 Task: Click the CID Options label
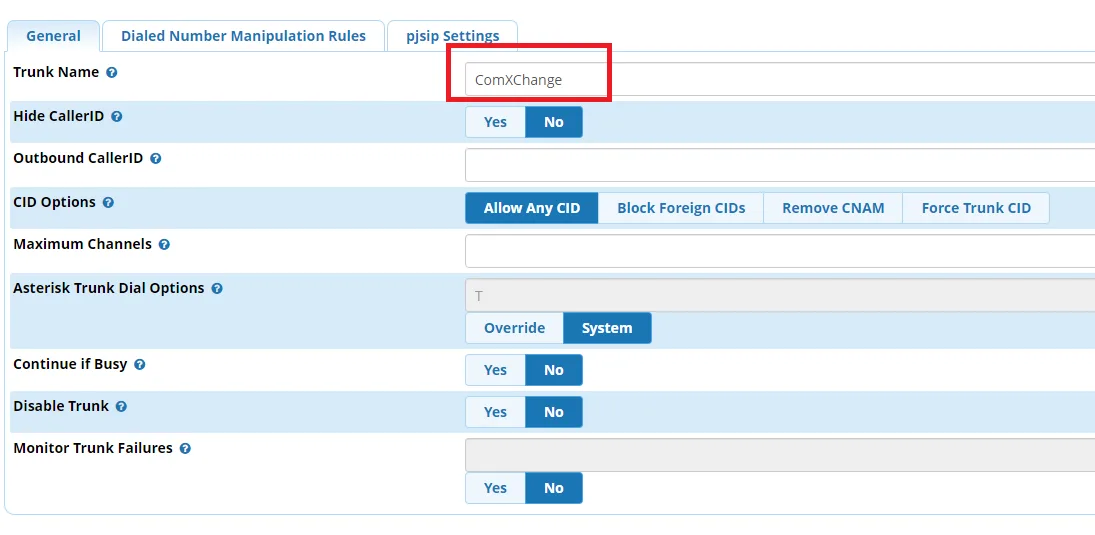(x=54, y=202)
